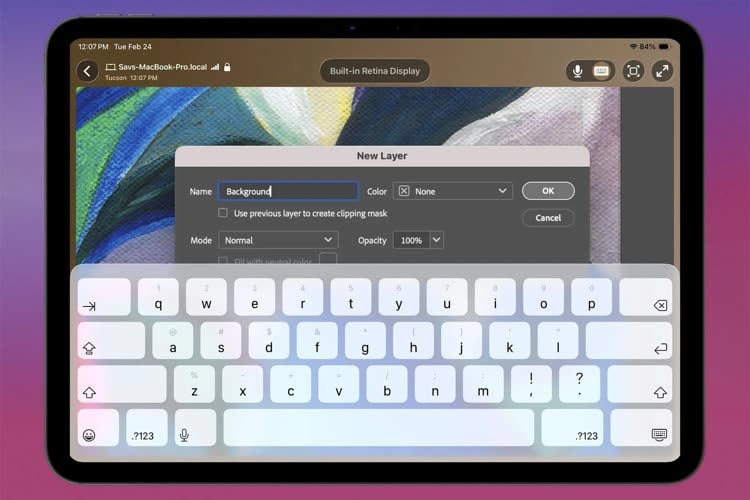Toggle the on-screen keyboard button in top bar
This screenshot has height=500, width=750.
click(x=601, y=71)
